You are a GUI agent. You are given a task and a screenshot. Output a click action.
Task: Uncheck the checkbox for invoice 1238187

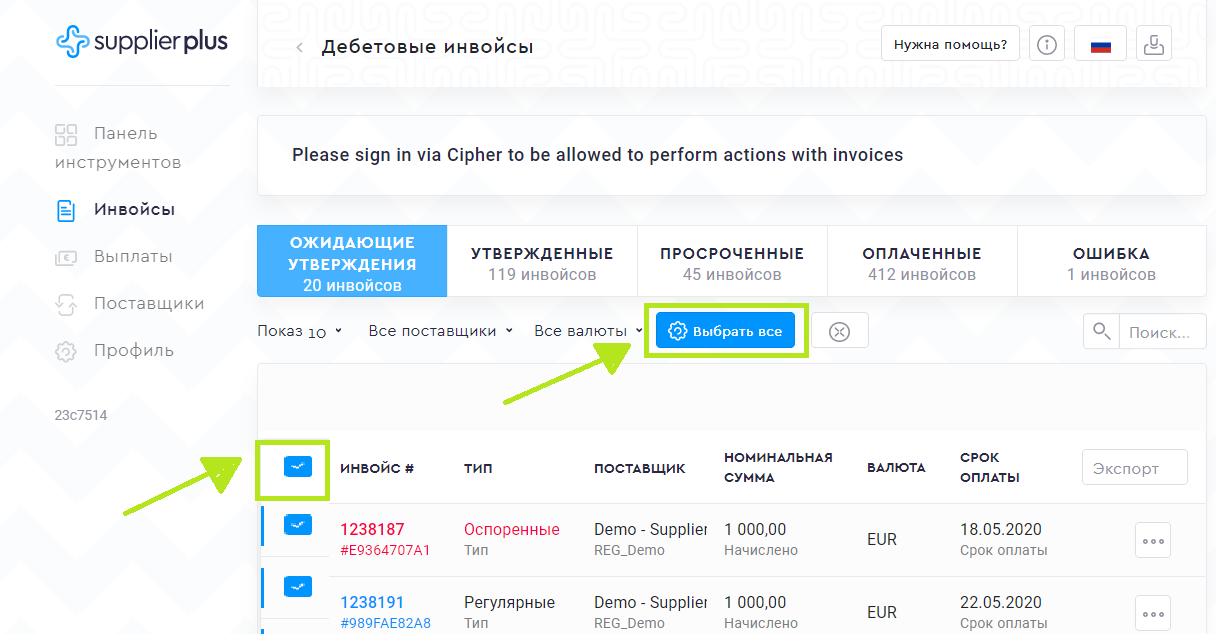298,524
